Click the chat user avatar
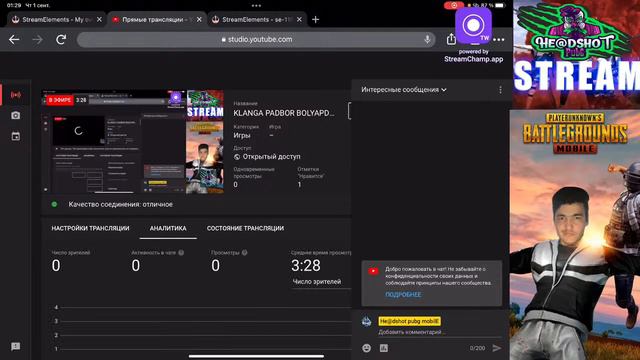The width and height of the screenshot is (640, 360). coord(367,322)
